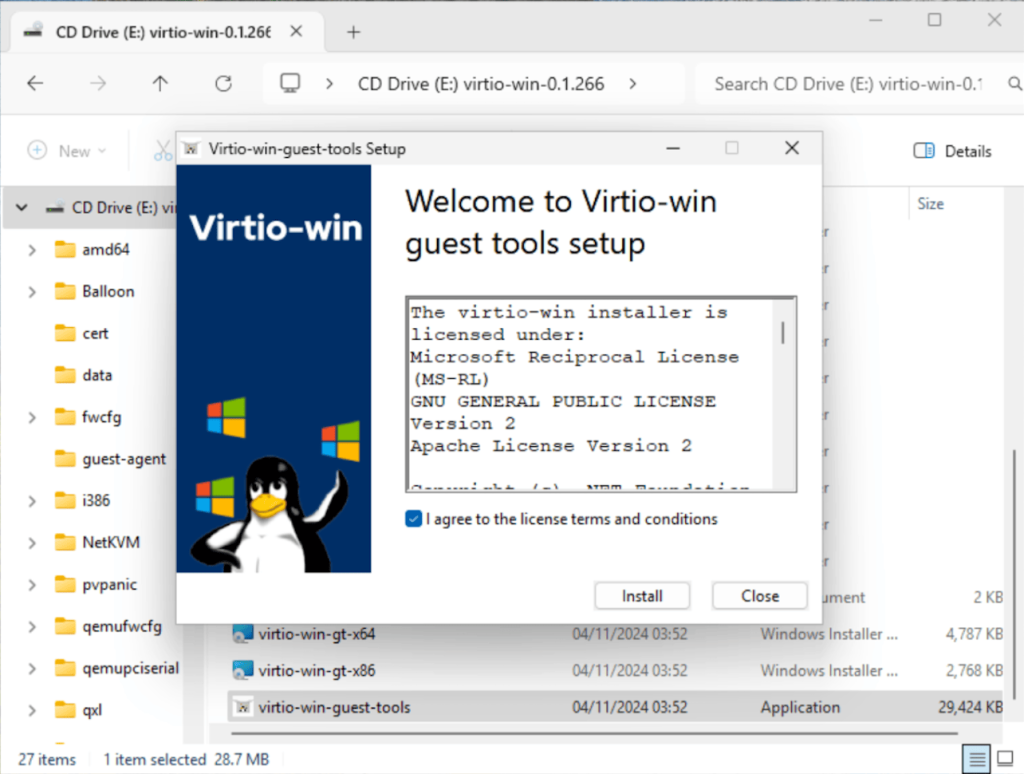Switch to large thumbnails via status bar icon
This screenshot has height=774, width=1024.
pyautogui.click(x=1005, y=759)
